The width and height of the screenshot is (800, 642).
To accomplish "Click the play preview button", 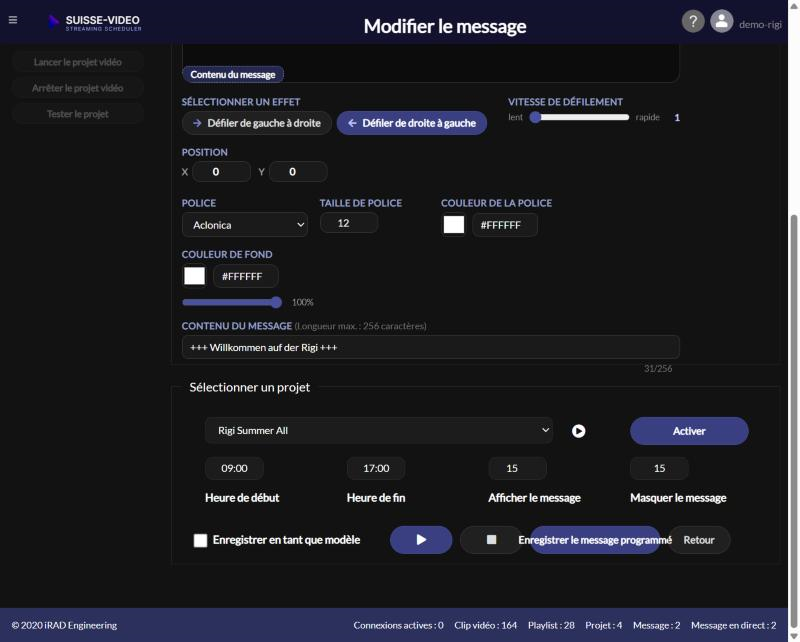I will pyautogui.click(x=421, y=540).
